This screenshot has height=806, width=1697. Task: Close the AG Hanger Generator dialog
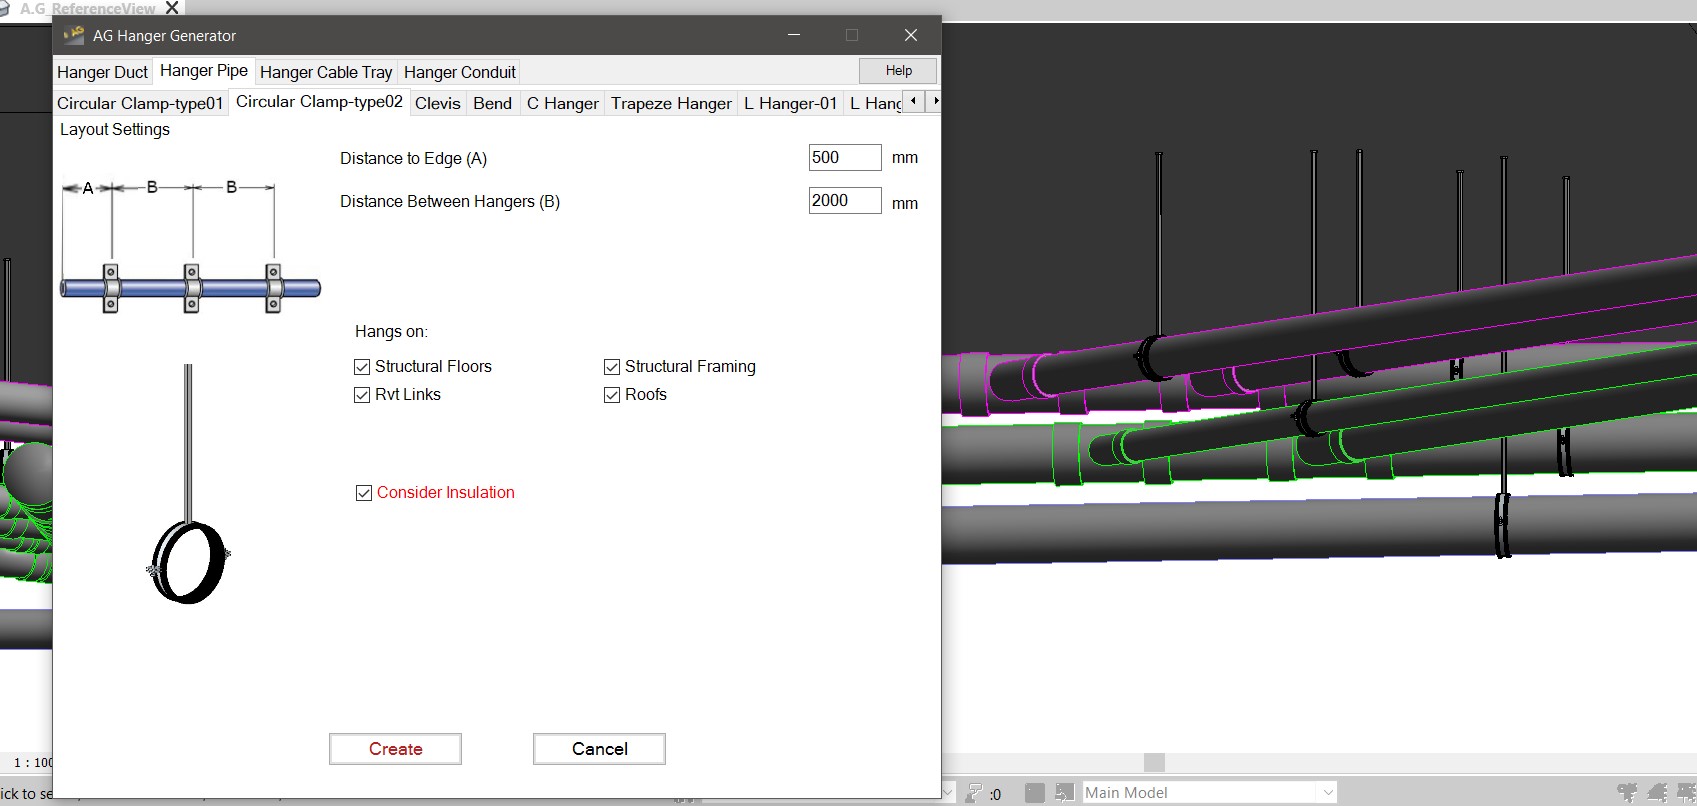point(911,35)
